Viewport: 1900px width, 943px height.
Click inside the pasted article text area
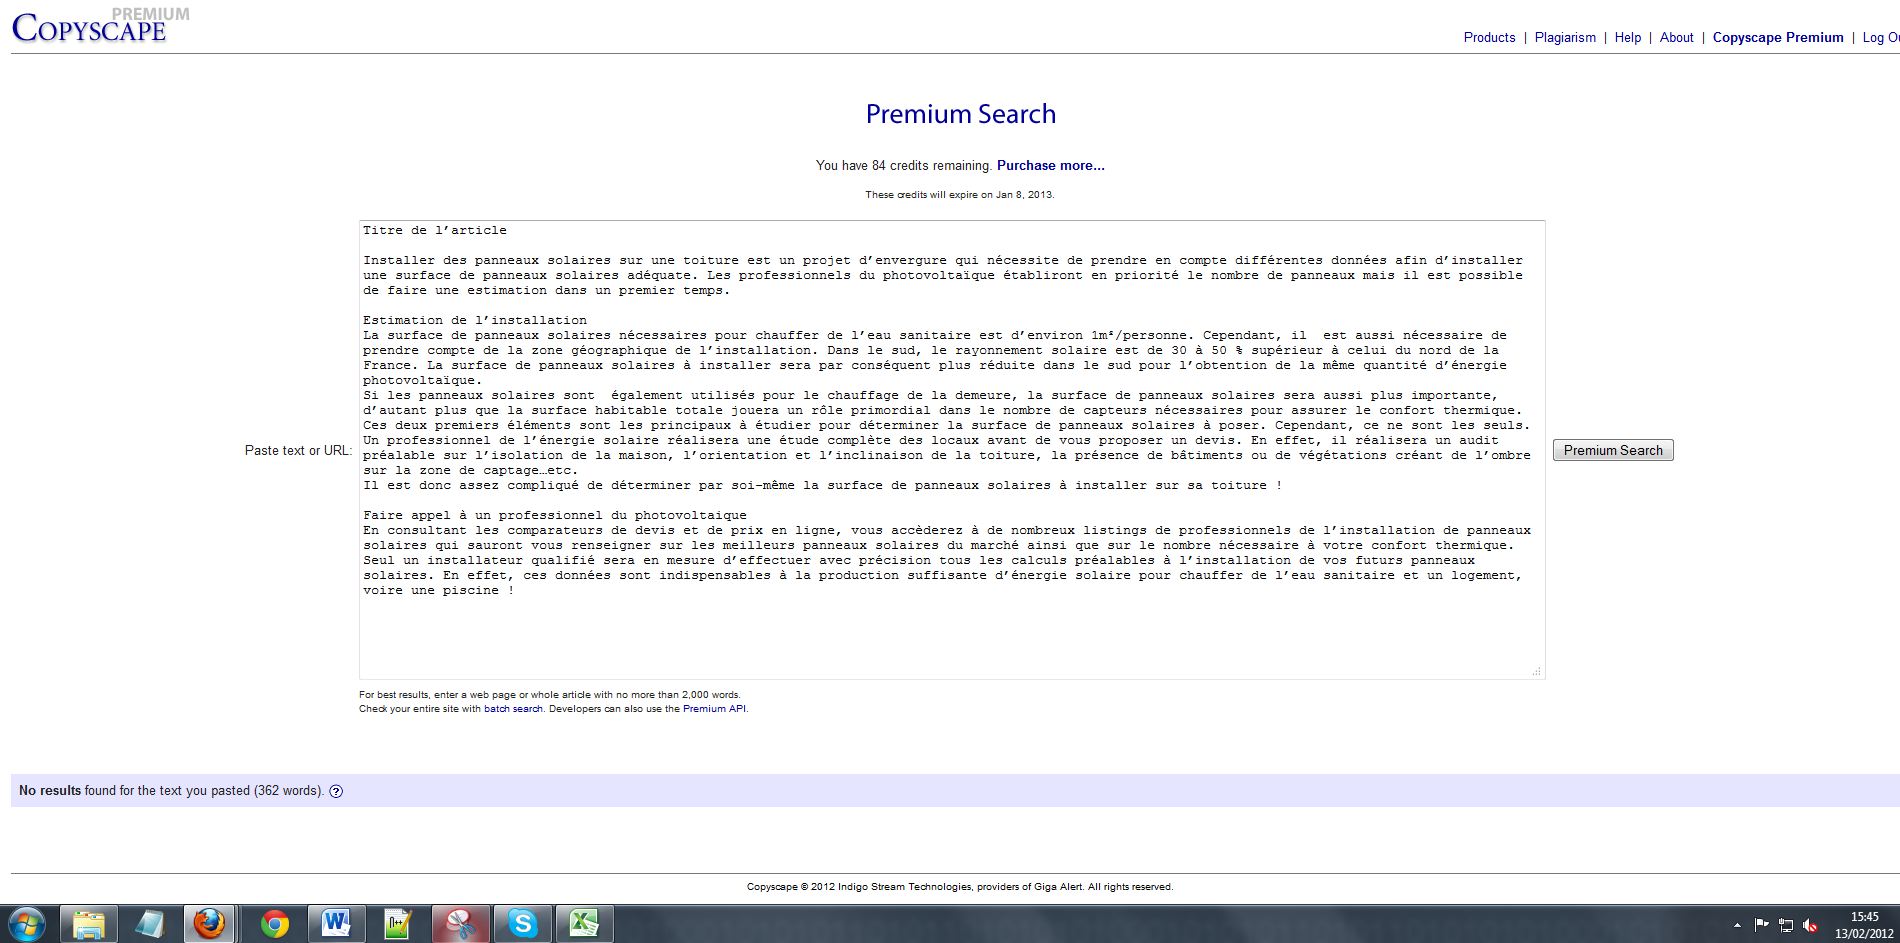point(950,630)
